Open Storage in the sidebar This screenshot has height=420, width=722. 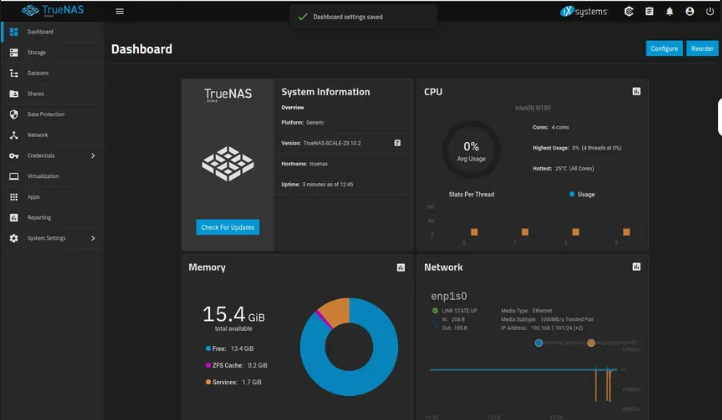pyautogui.click(x=36, y=52)
